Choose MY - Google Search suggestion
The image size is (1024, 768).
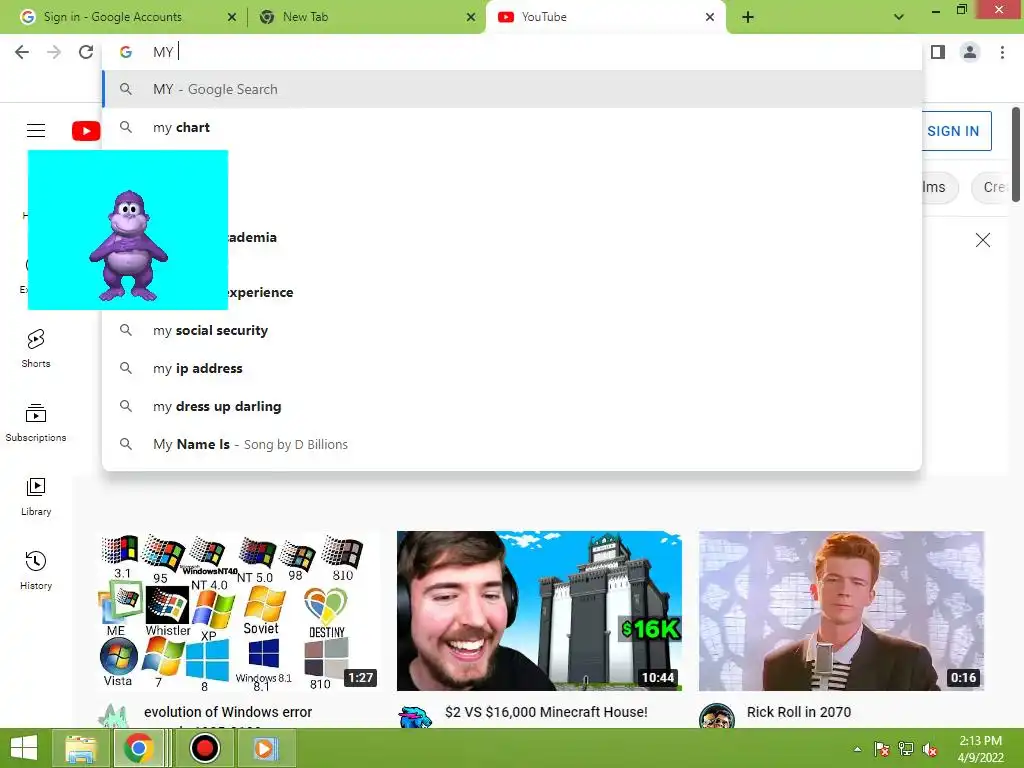pos(512,89)
